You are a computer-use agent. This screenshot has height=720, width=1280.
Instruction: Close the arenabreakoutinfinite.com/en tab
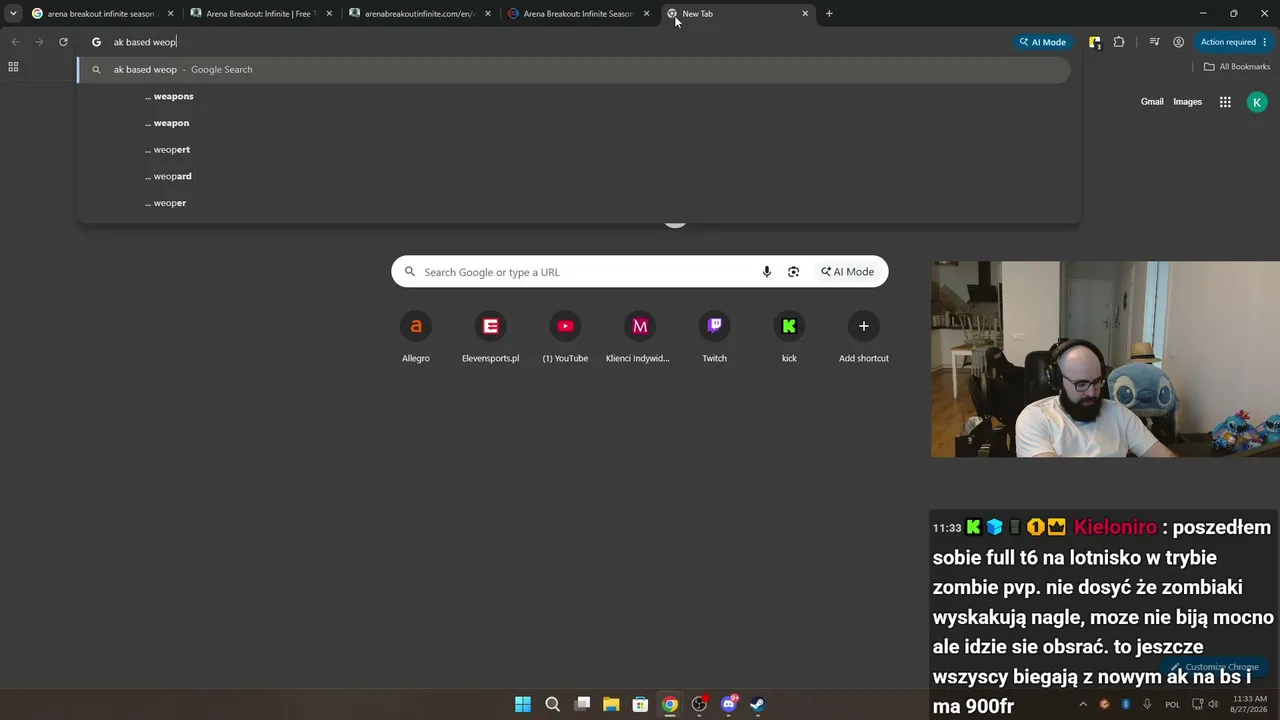coord(488,14)
